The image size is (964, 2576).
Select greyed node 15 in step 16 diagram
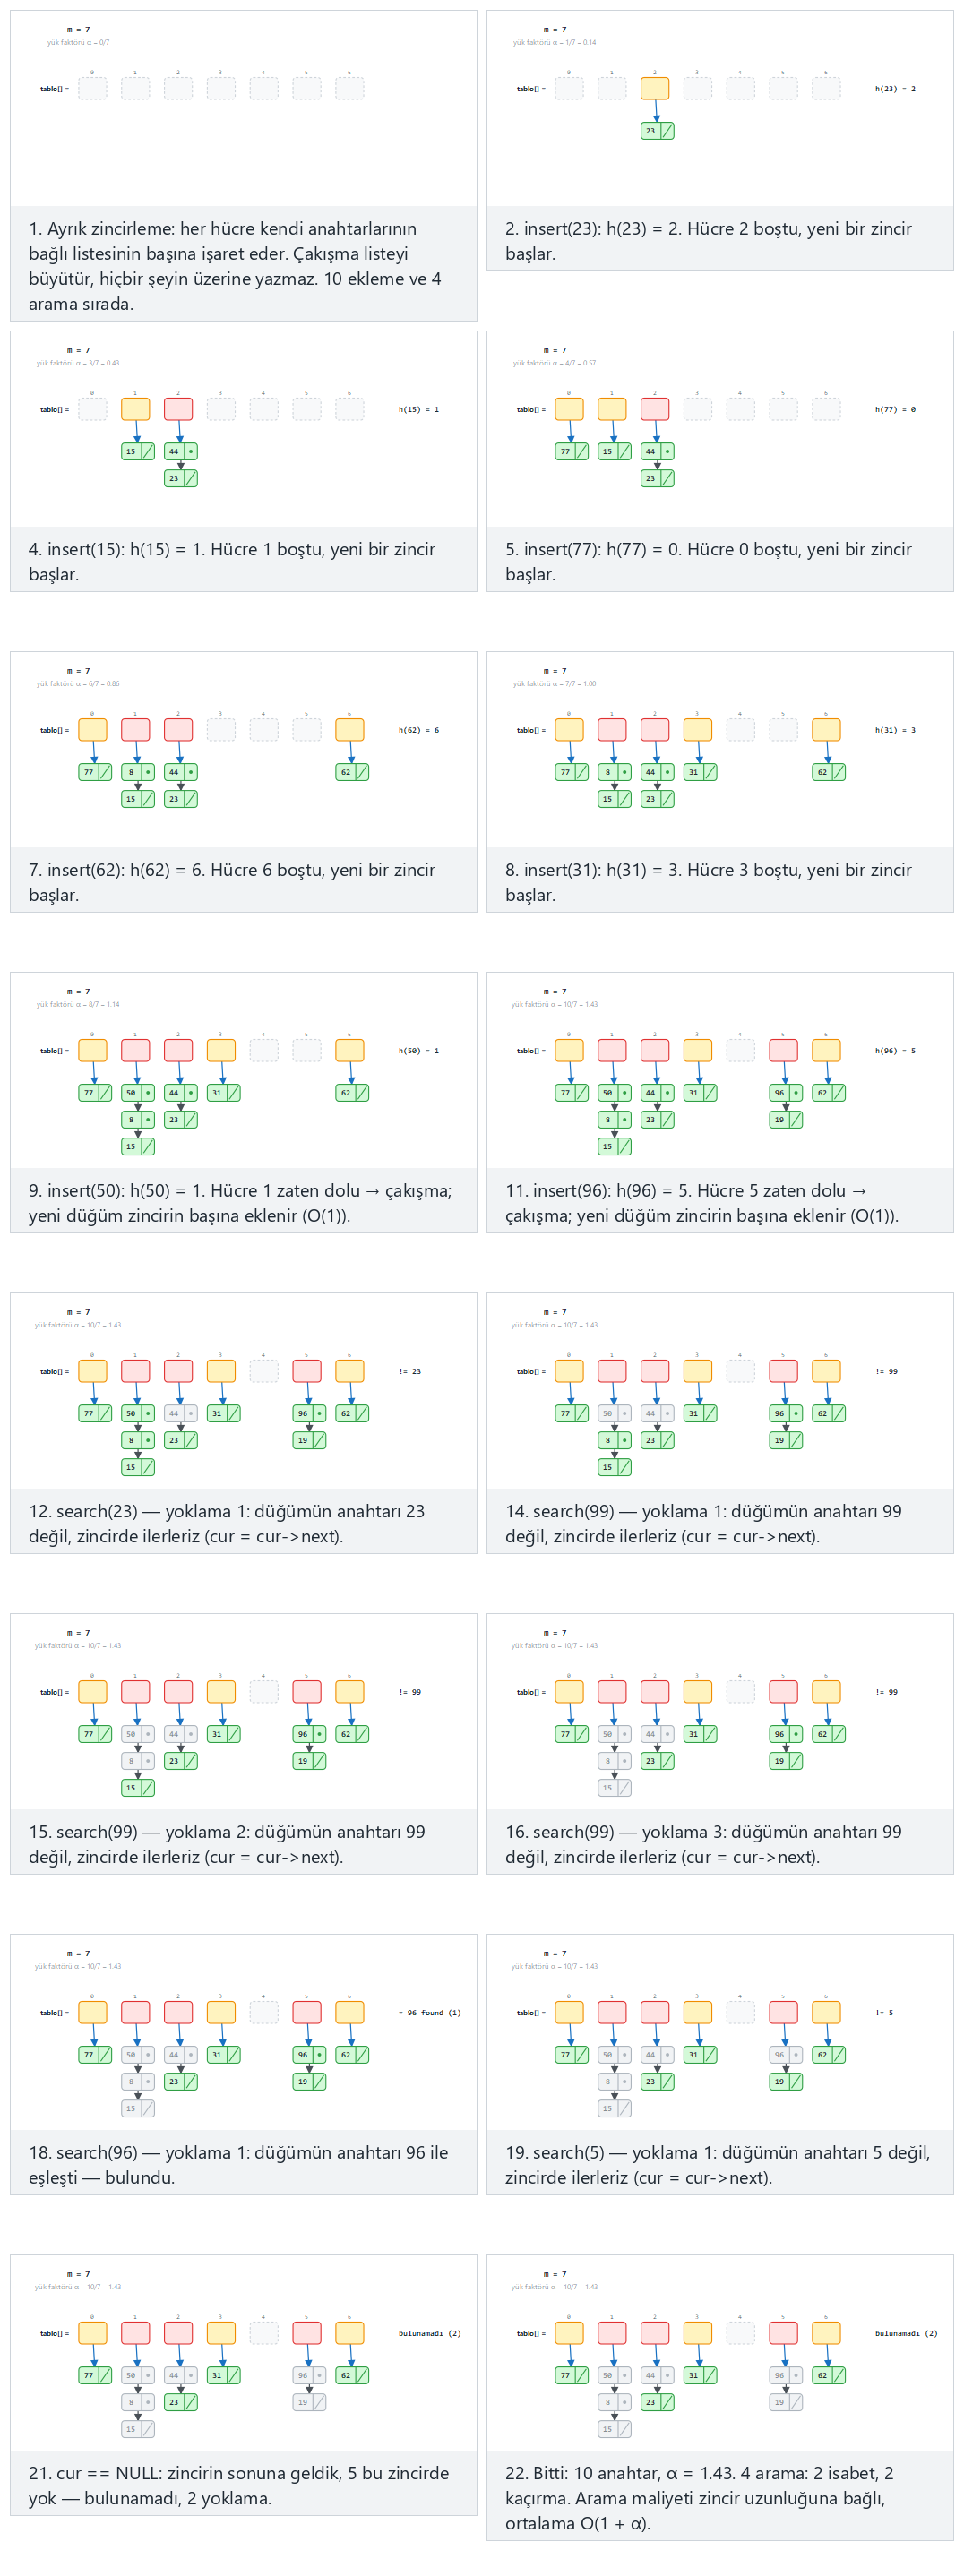[614, 1788]
